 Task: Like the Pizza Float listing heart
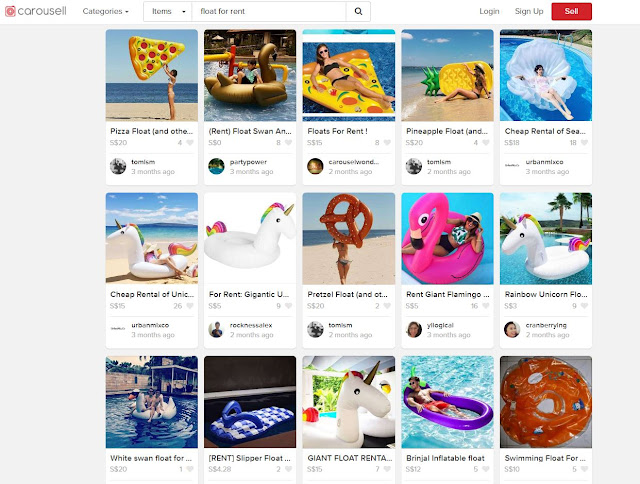click(x=190, y=142)
